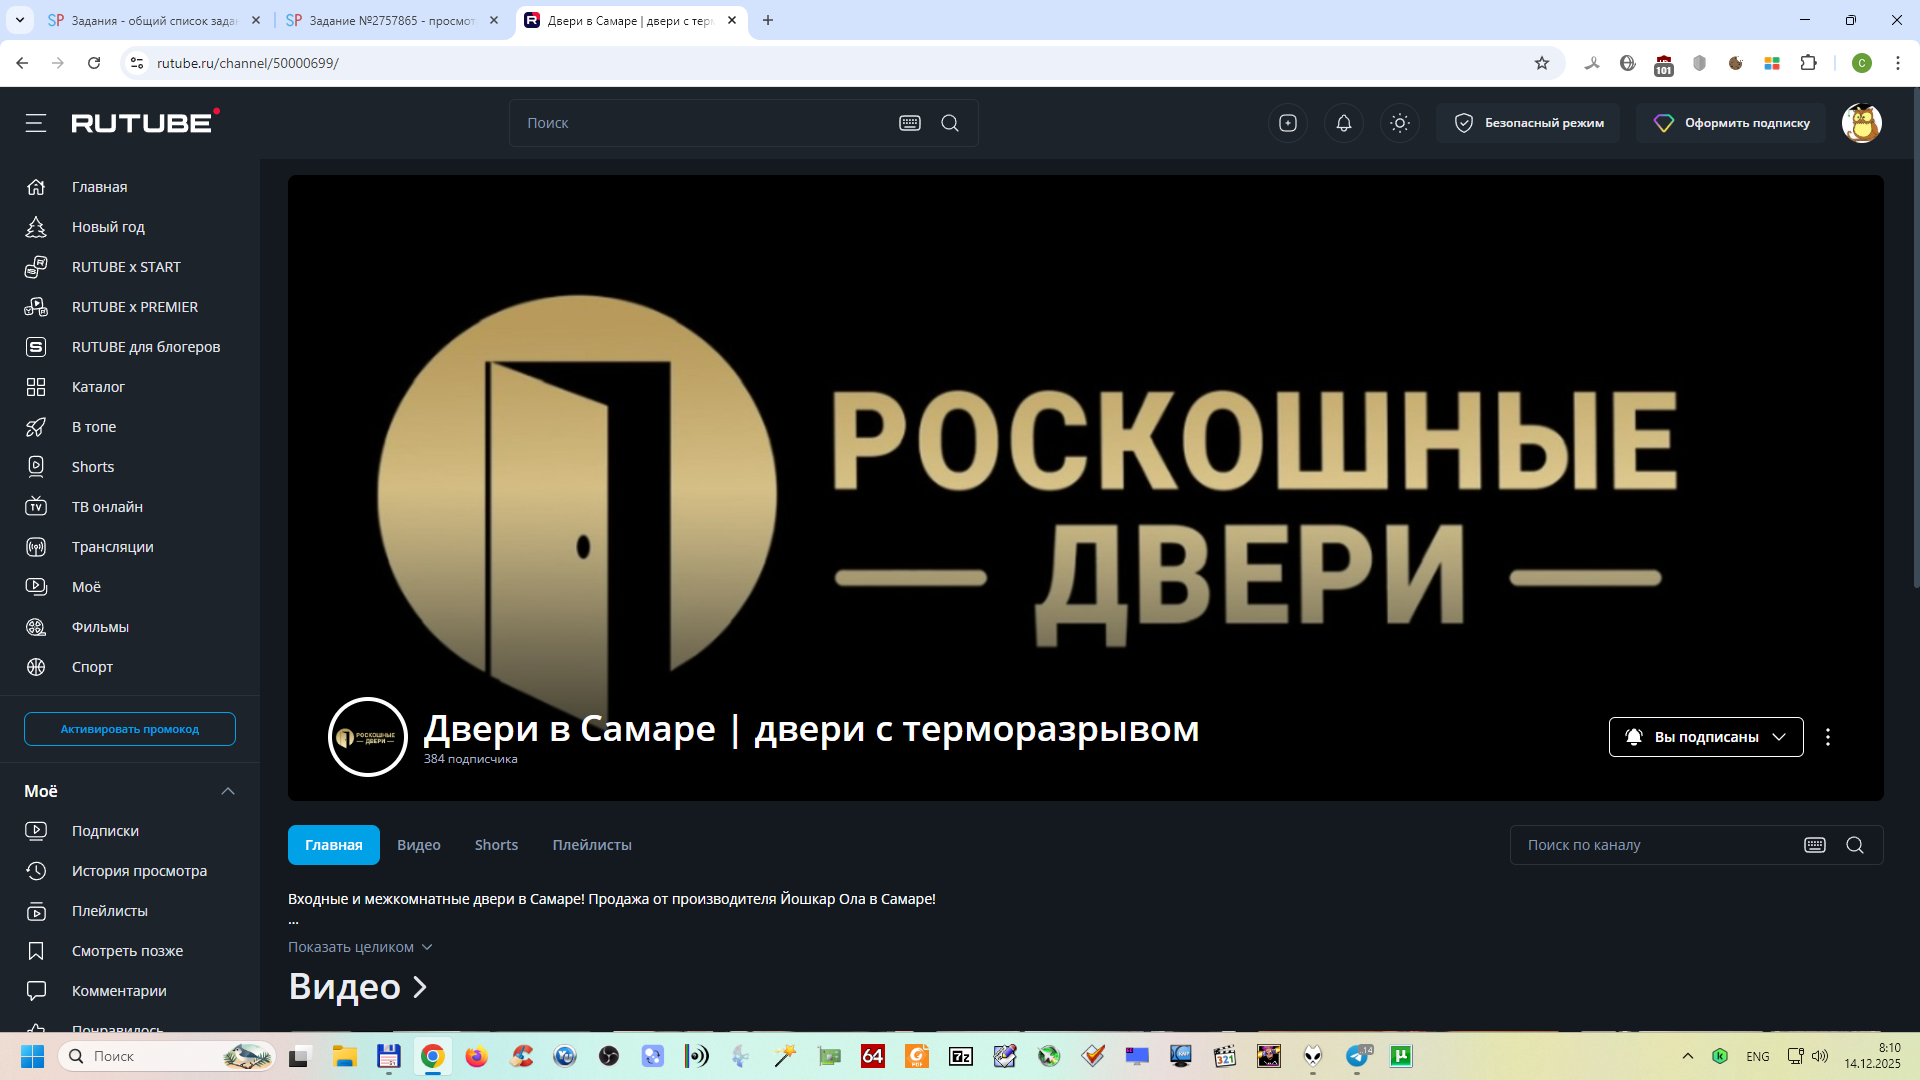The height and width of the screenshot is (1080, 1920).
Task: Click the notifications bell icon
Action: (x=1343, y=123)
